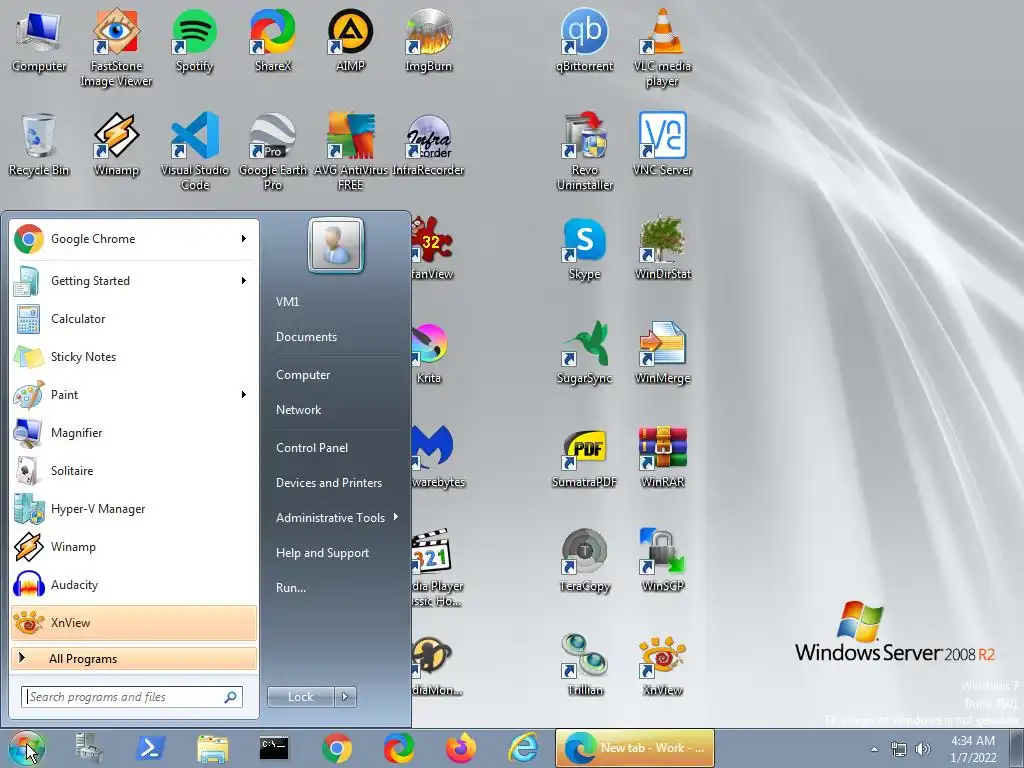Screen dimensions: 1024x768
Task: Select the Trillian desktop icon
Action: (x=584, y=664)
